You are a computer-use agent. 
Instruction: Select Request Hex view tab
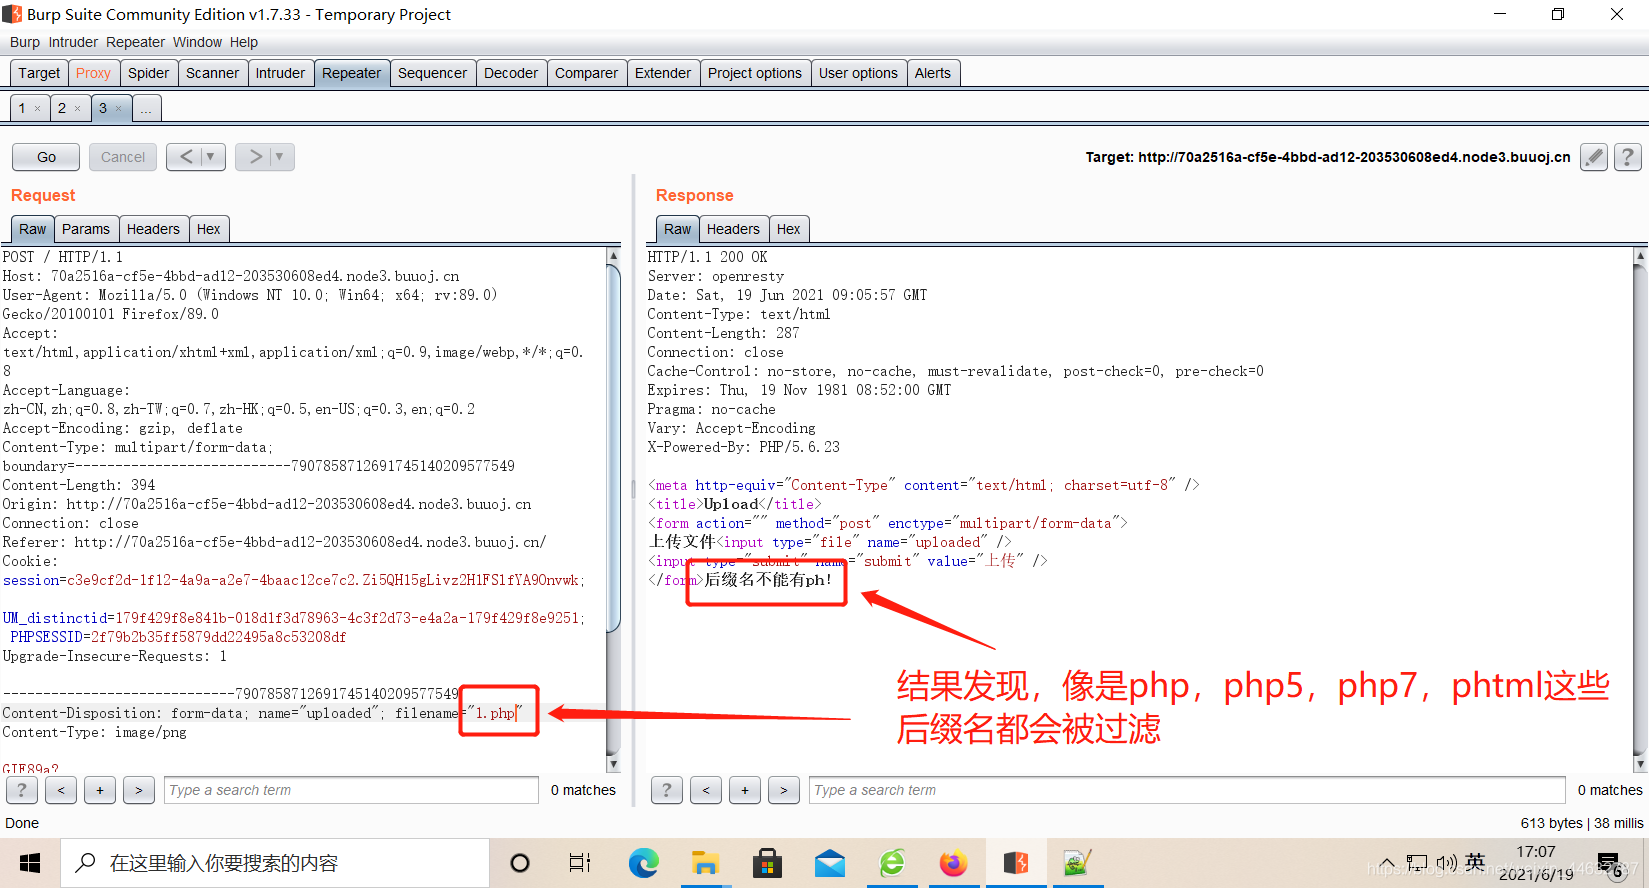click(x=208, y=229)
